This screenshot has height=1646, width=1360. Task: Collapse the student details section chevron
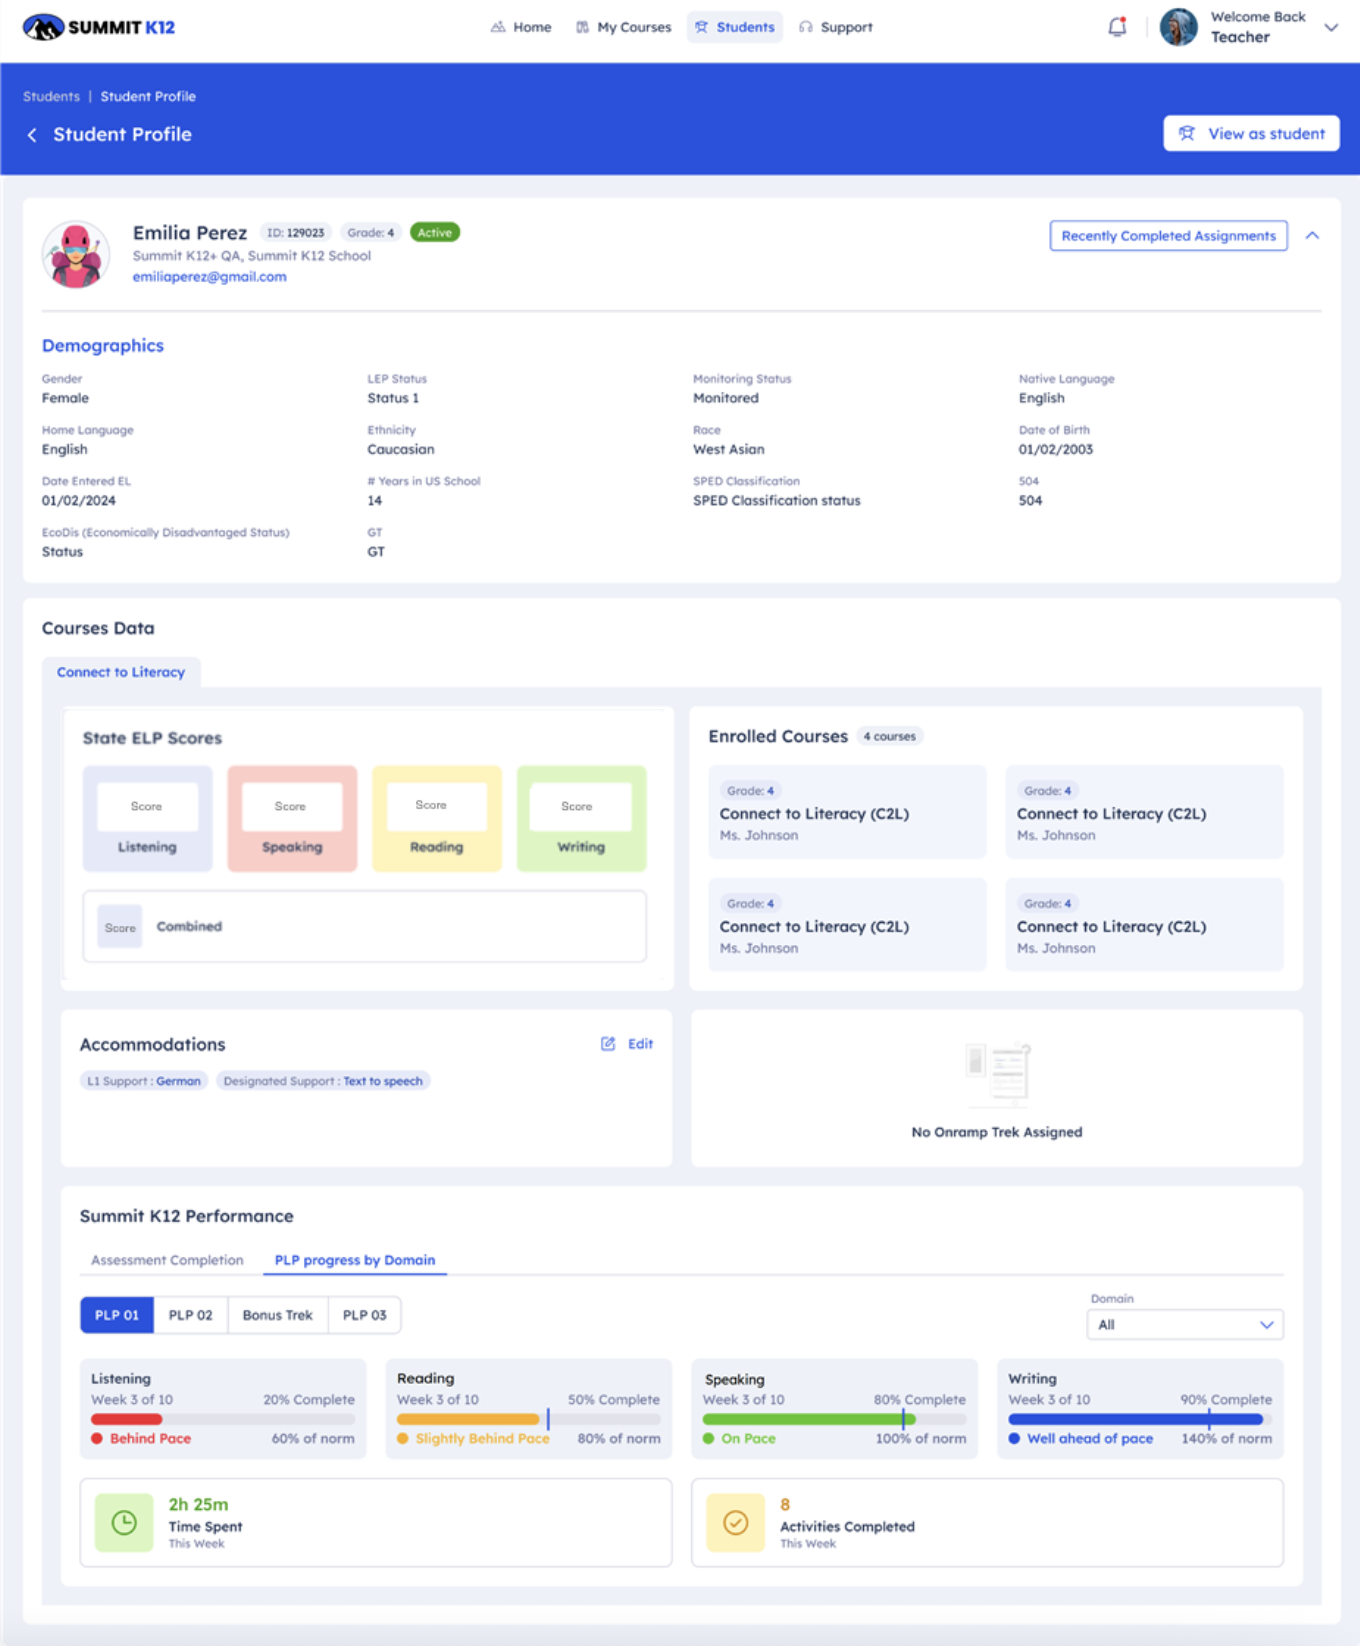1312,236
